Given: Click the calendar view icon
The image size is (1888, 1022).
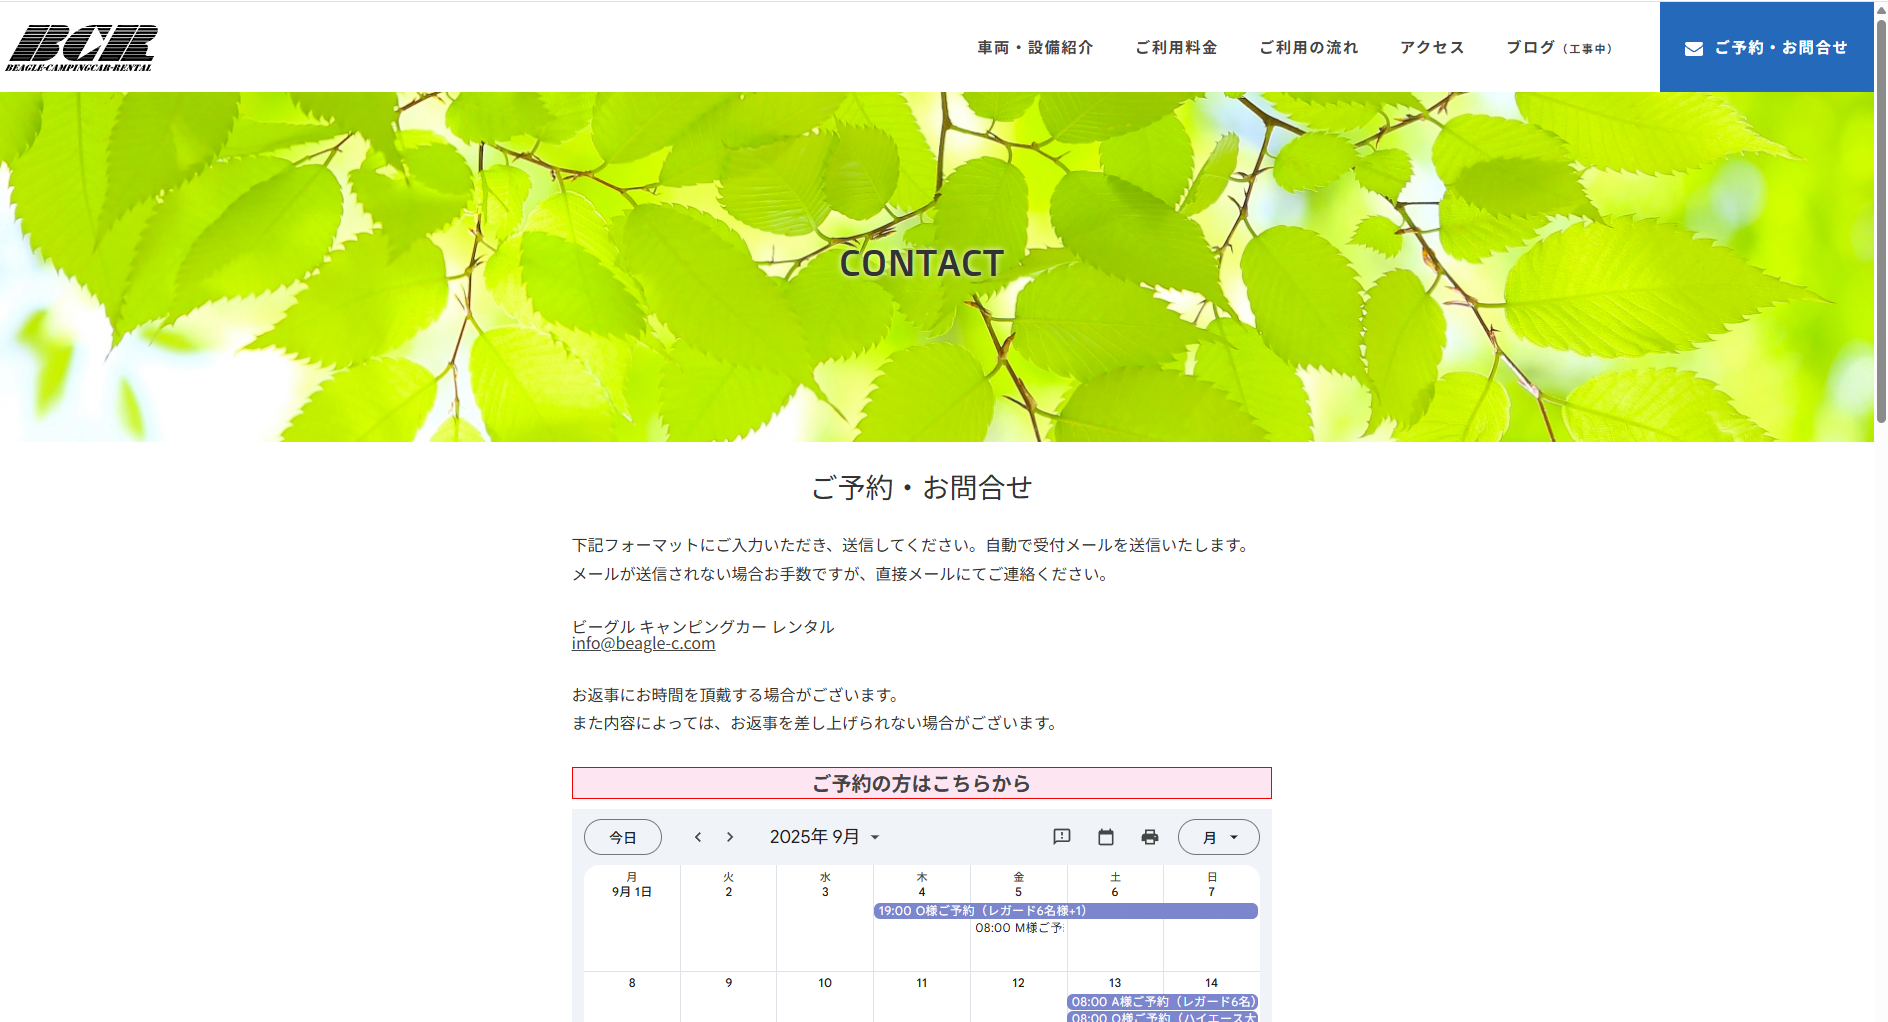Looking at the screenshot, I should coord(1106,837).
